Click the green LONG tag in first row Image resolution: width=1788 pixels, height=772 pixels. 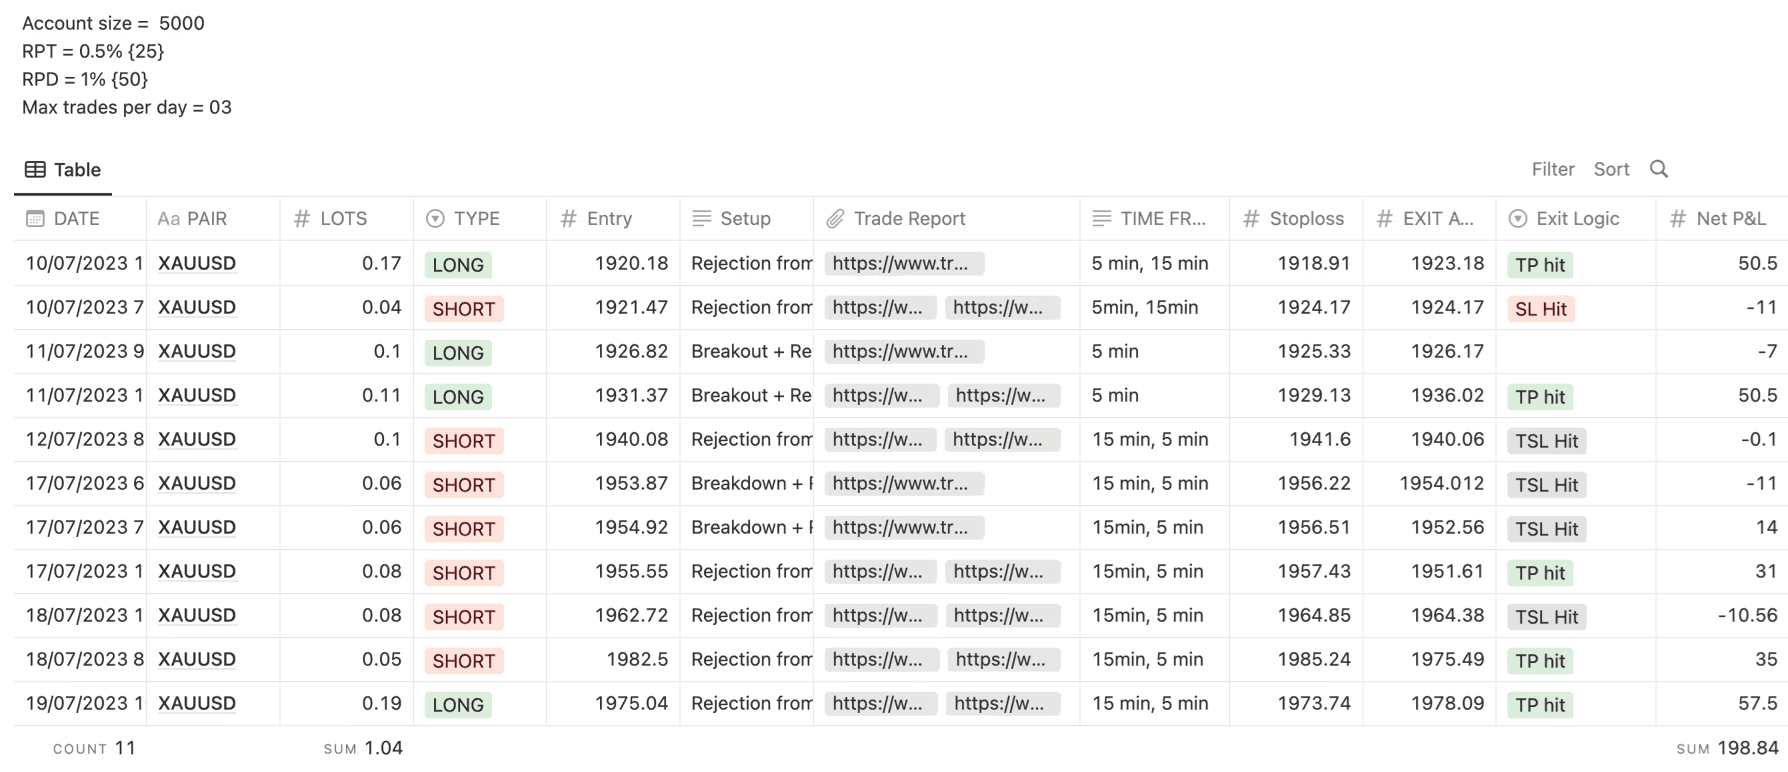click(x=458, y=265)
